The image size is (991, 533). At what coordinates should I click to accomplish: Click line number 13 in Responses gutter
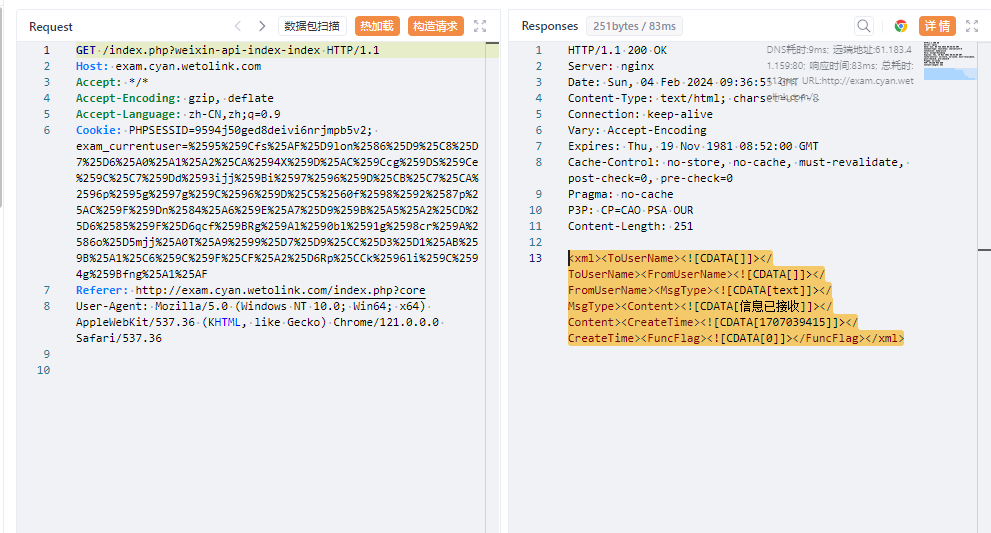coord(535,258)
